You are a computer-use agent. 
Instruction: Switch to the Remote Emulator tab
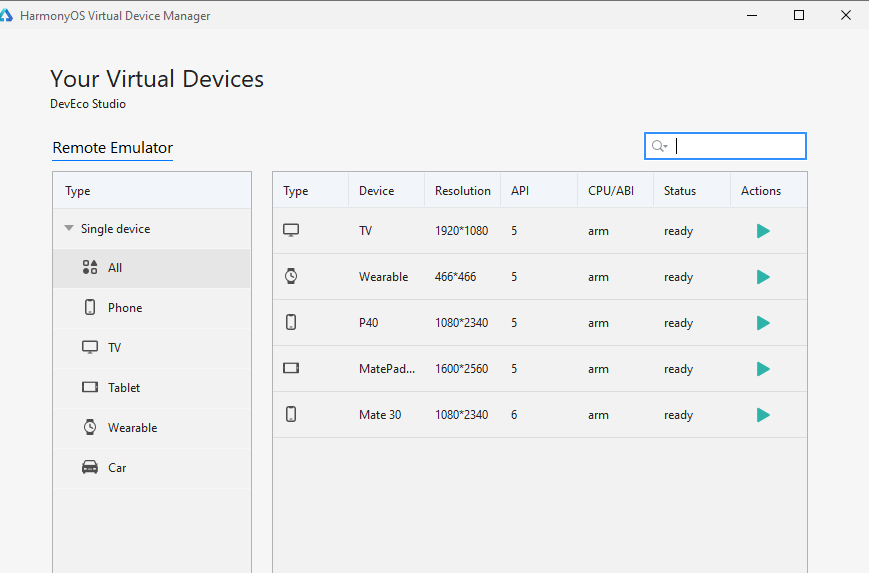(112, 148)
